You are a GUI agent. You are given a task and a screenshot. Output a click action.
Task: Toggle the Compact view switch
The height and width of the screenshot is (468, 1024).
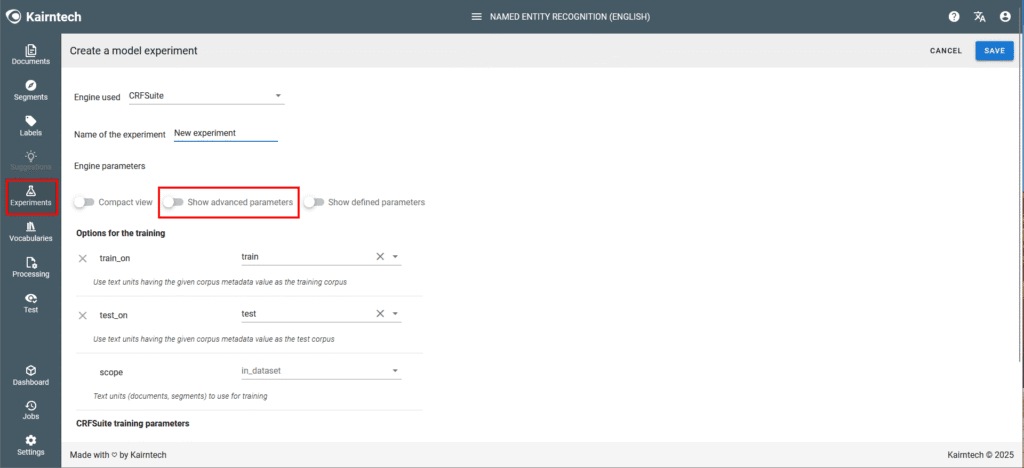84,202
